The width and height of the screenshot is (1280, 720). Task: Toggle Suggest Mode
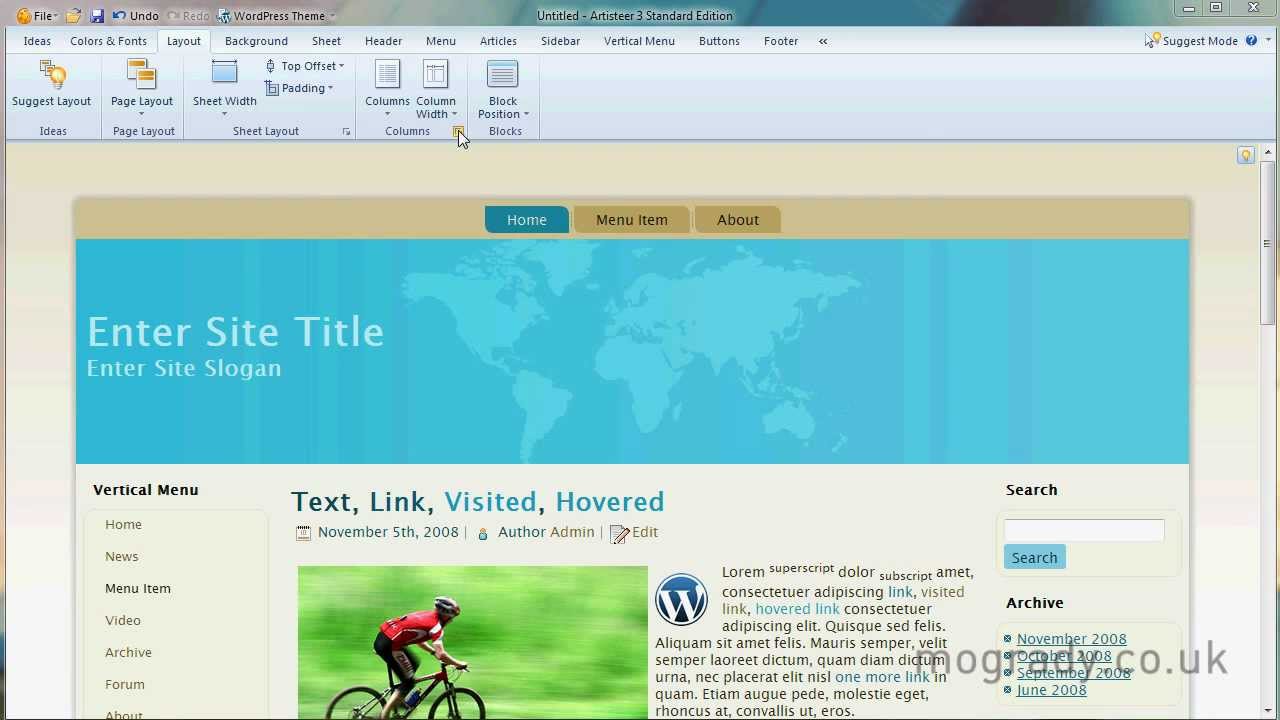(1192, 41)
